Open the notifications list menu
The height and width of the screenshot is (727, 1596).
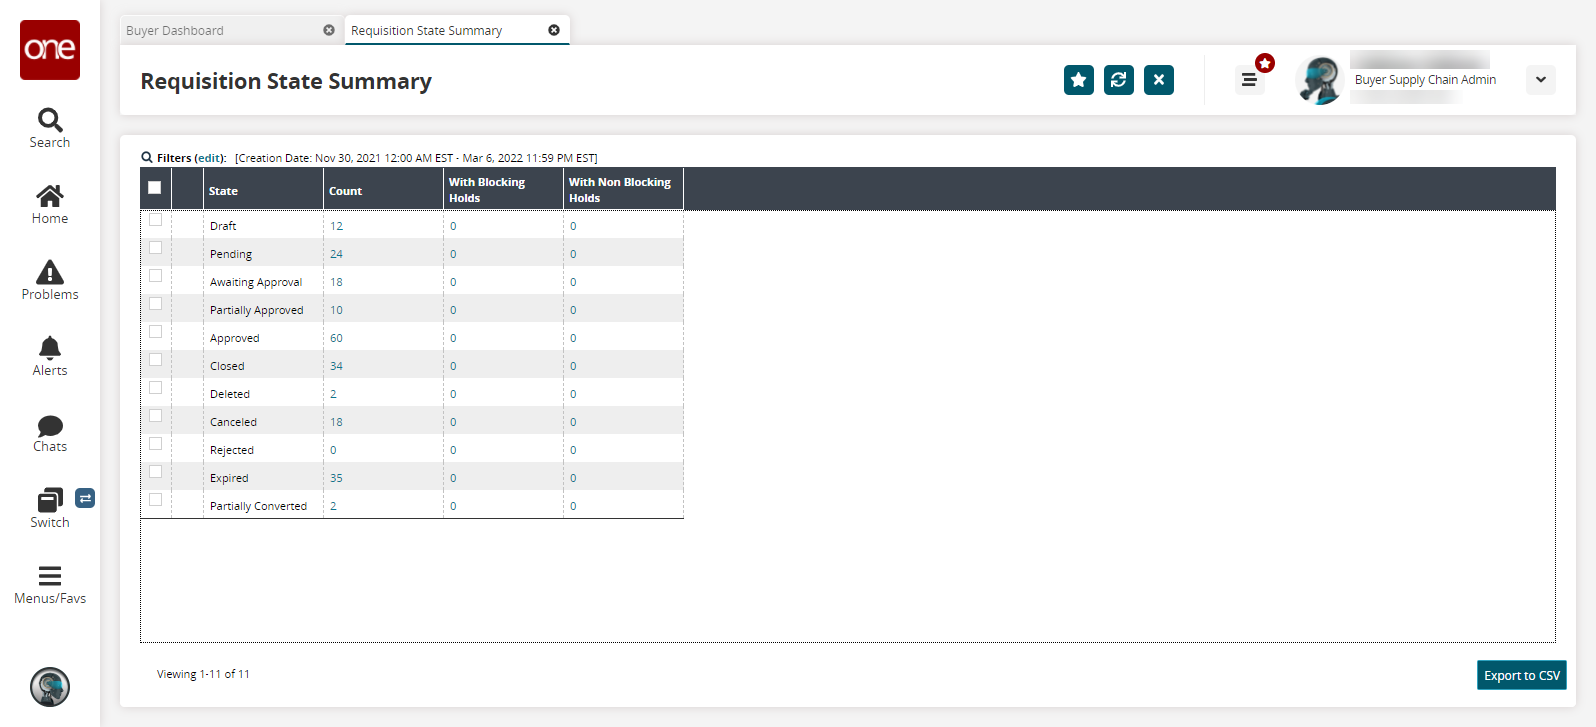pyautogui.click(x=1249, y=80)
